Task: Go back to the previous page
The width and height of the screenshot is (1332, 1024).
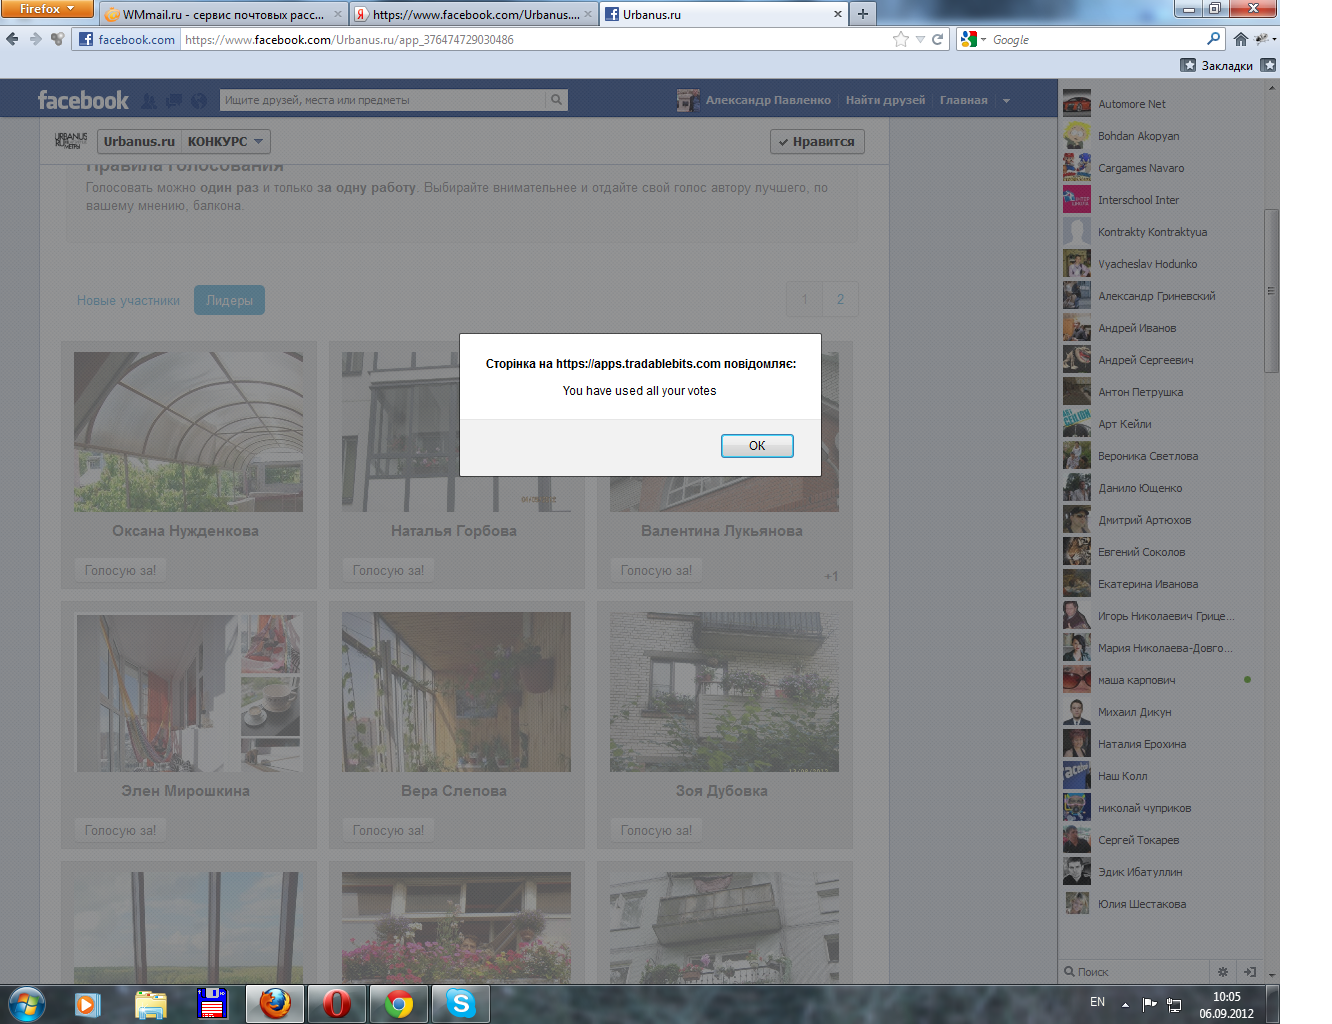Action: click(12, 39)
